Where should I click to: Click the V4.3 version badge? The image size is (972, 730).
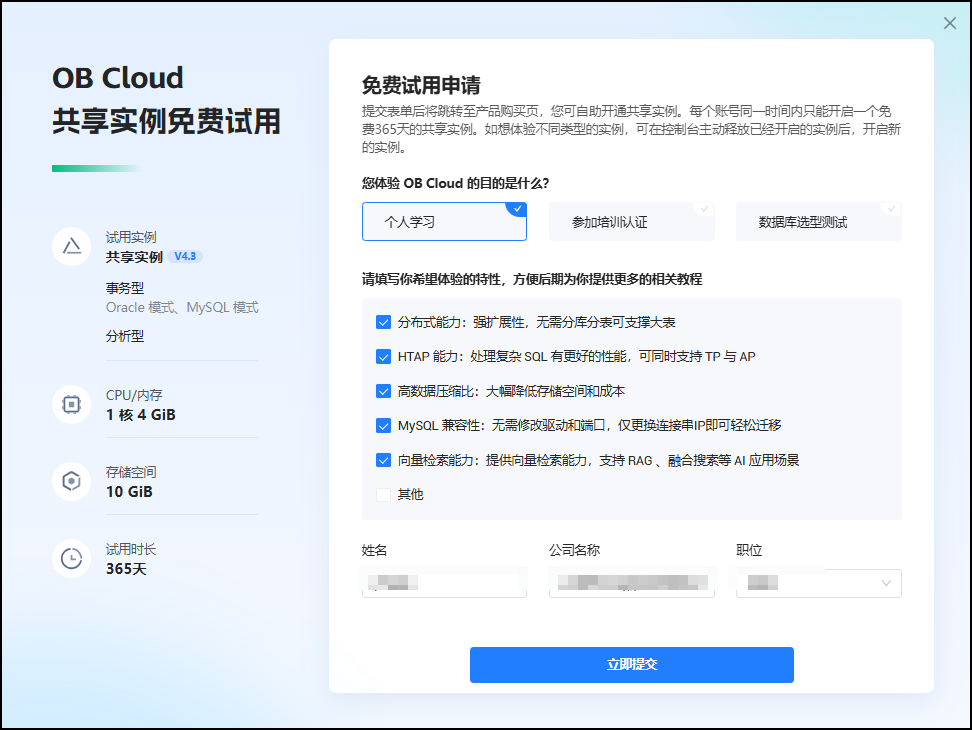[x=185, y=257]
